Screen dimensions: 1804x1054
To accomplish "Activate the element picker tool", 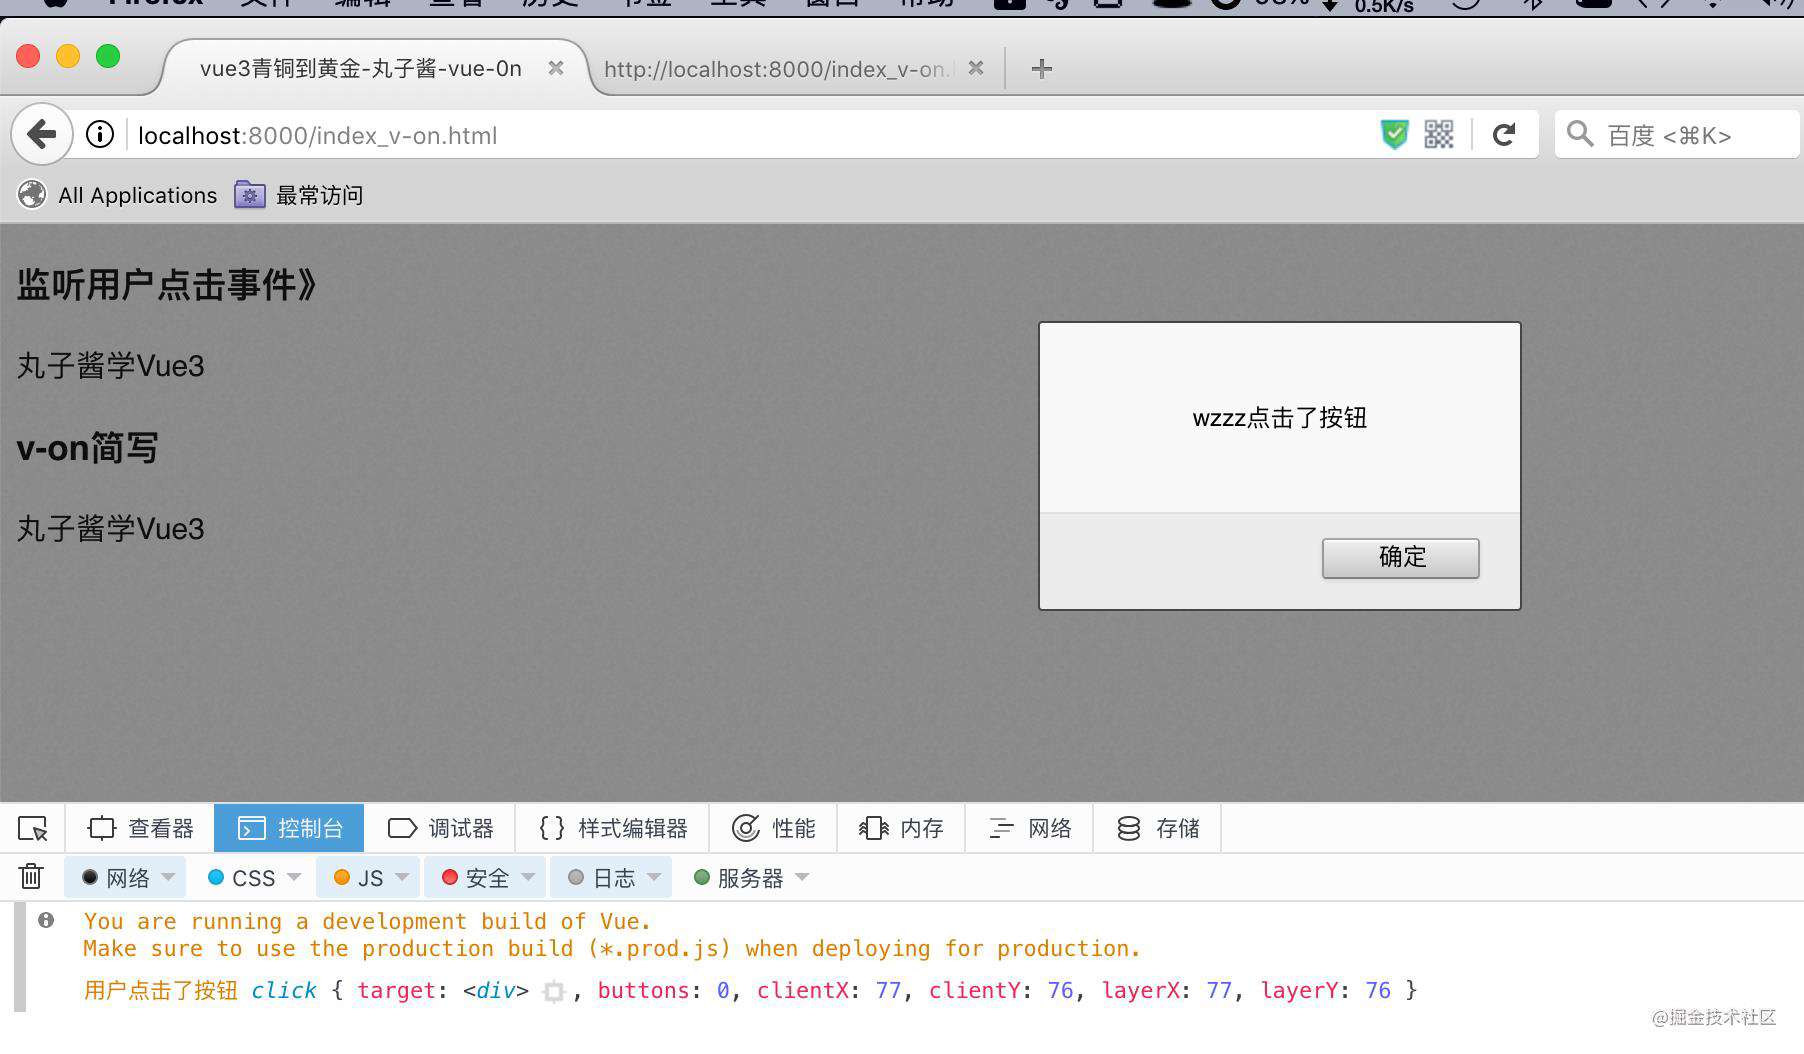I will [x=33, y=828].
